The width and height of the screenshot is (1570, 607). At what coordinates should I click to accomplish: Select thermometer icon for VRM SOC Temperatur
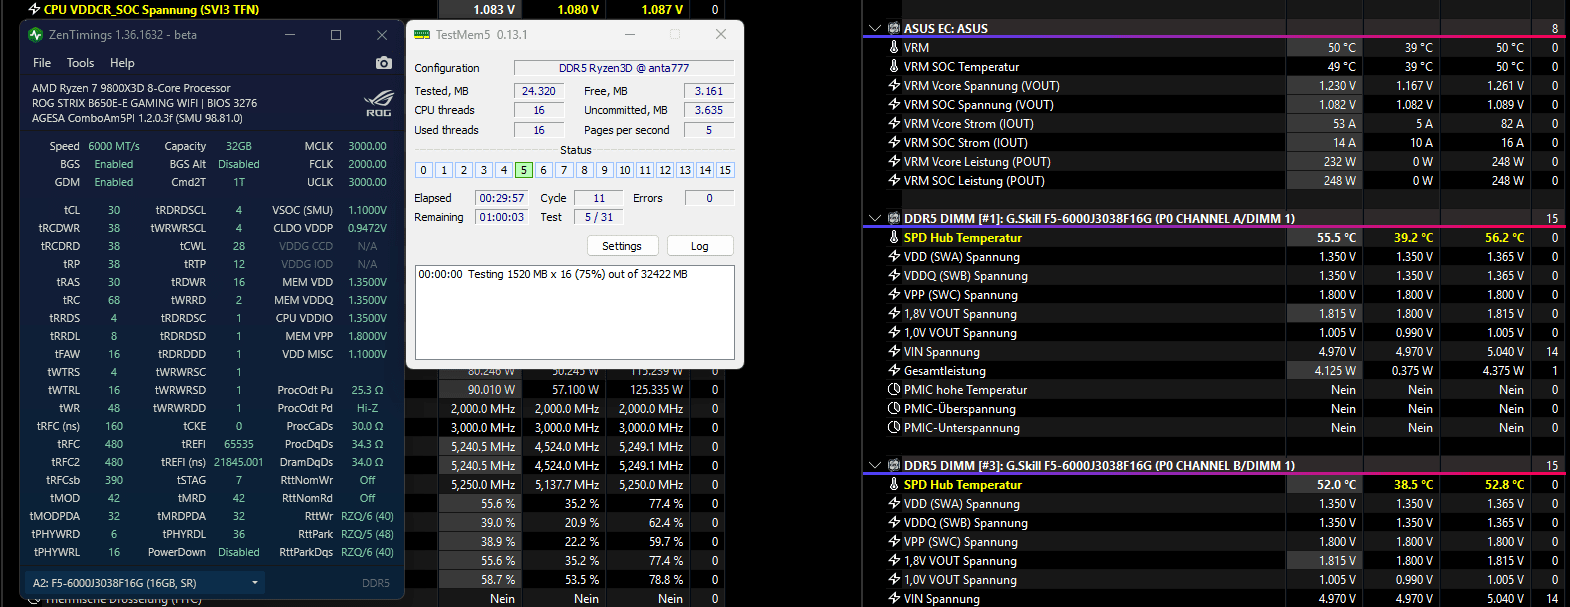[894, 66]
